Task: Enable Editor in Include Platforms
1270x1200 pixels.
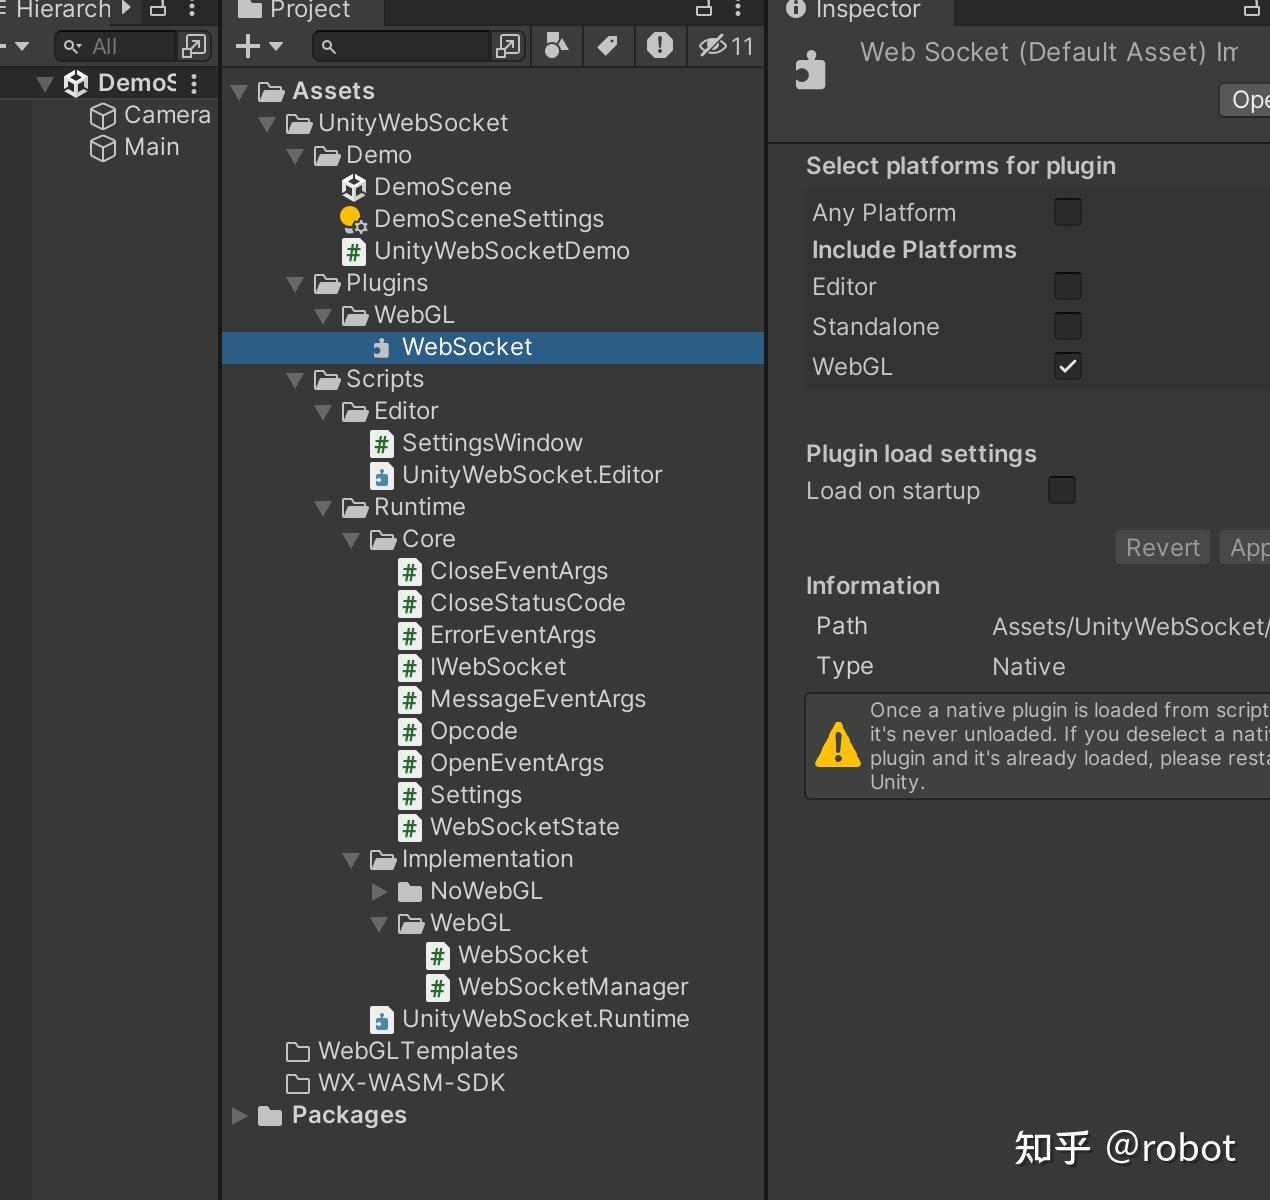Action: point(1068,286)
